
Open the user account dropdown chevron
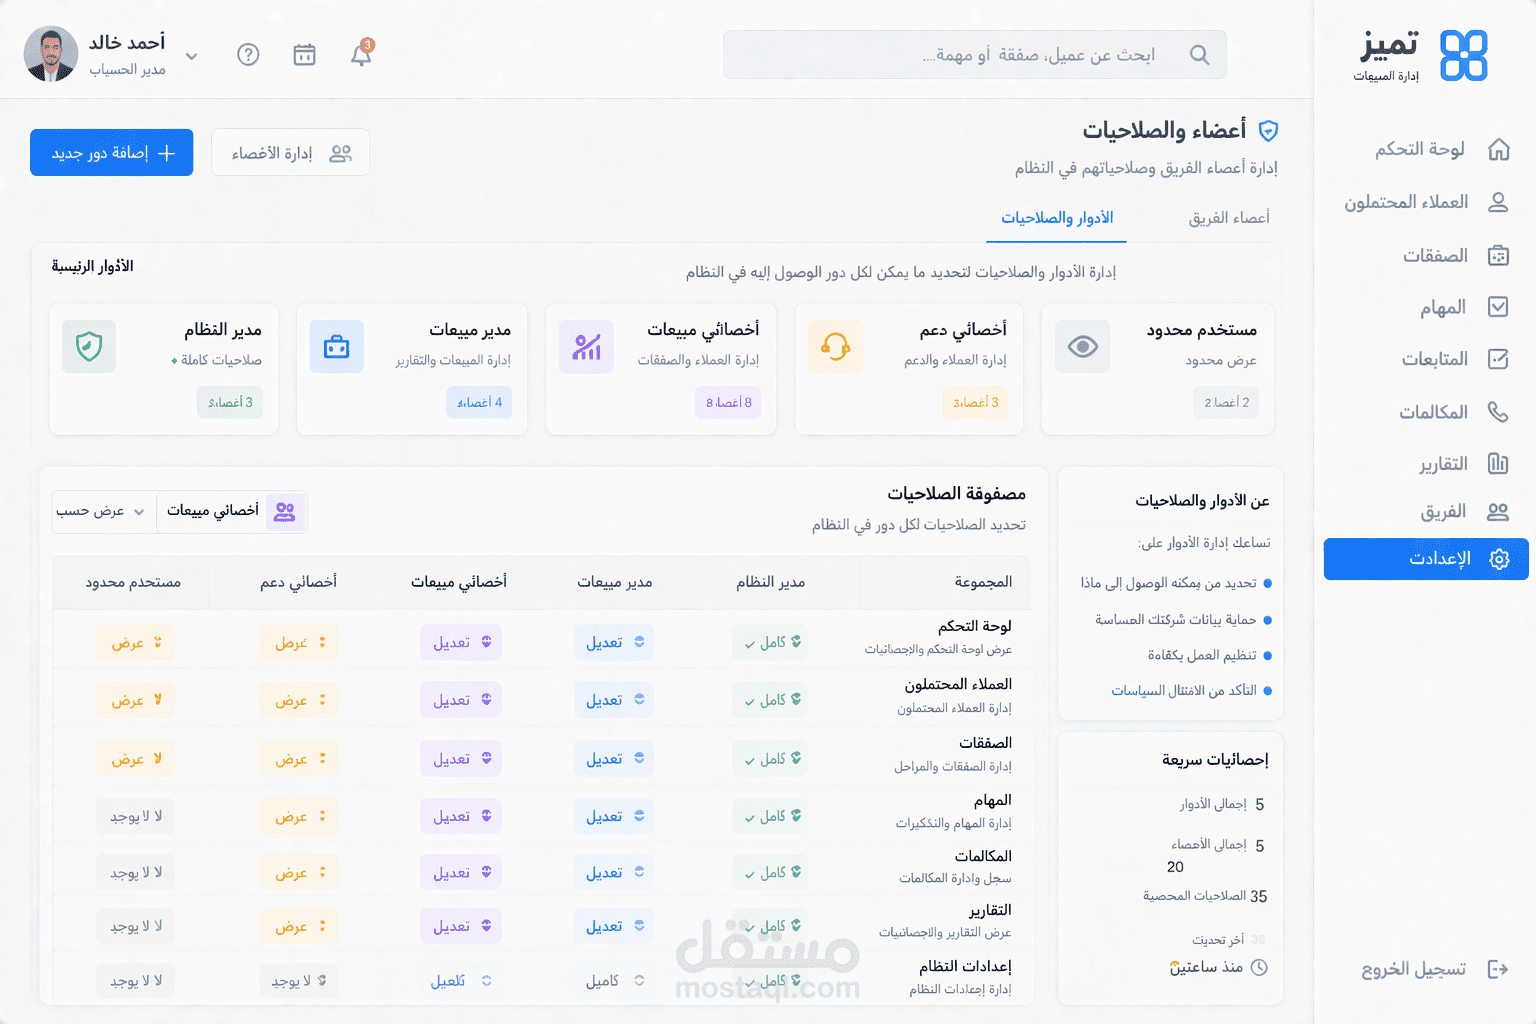coord(192,56)
